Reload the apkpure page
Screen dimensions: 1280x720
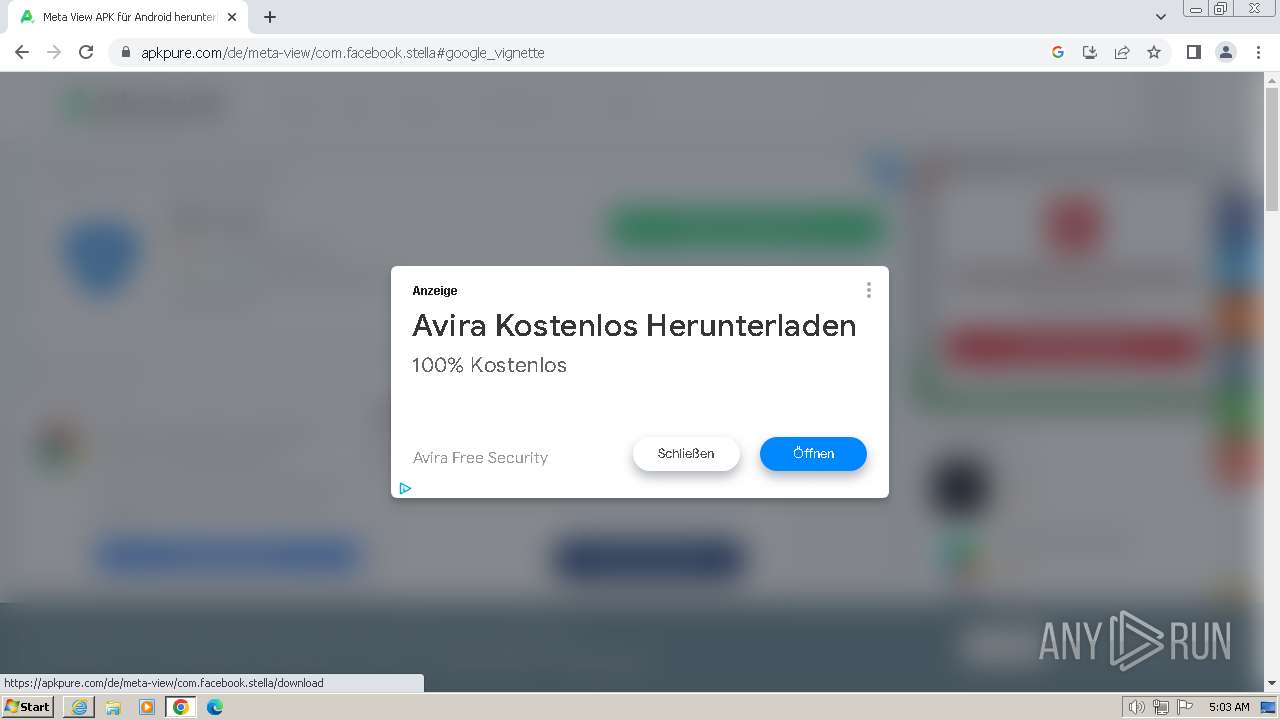[x=86, y=52]
